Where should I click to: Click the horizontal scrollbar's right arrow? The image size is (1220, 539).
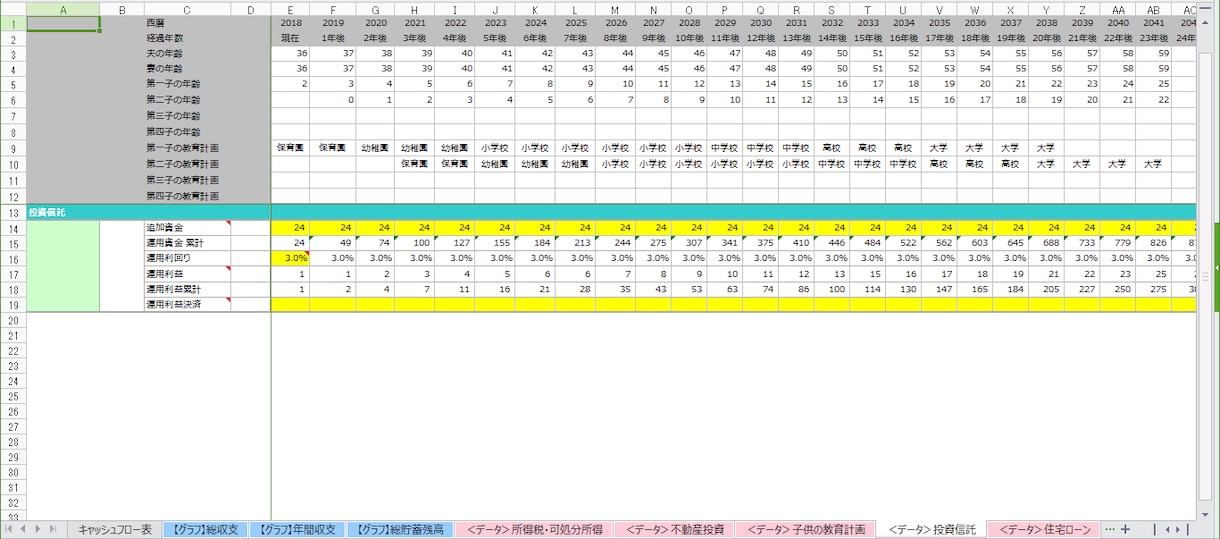[x=1178, y=529]
